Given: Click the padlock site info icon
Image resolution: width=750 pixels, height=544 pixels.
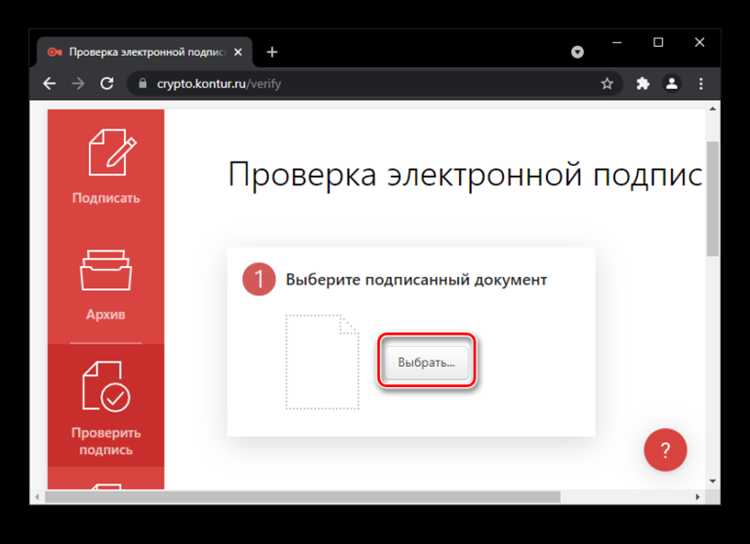Looking at the screenshot, I should coord(142,83).
